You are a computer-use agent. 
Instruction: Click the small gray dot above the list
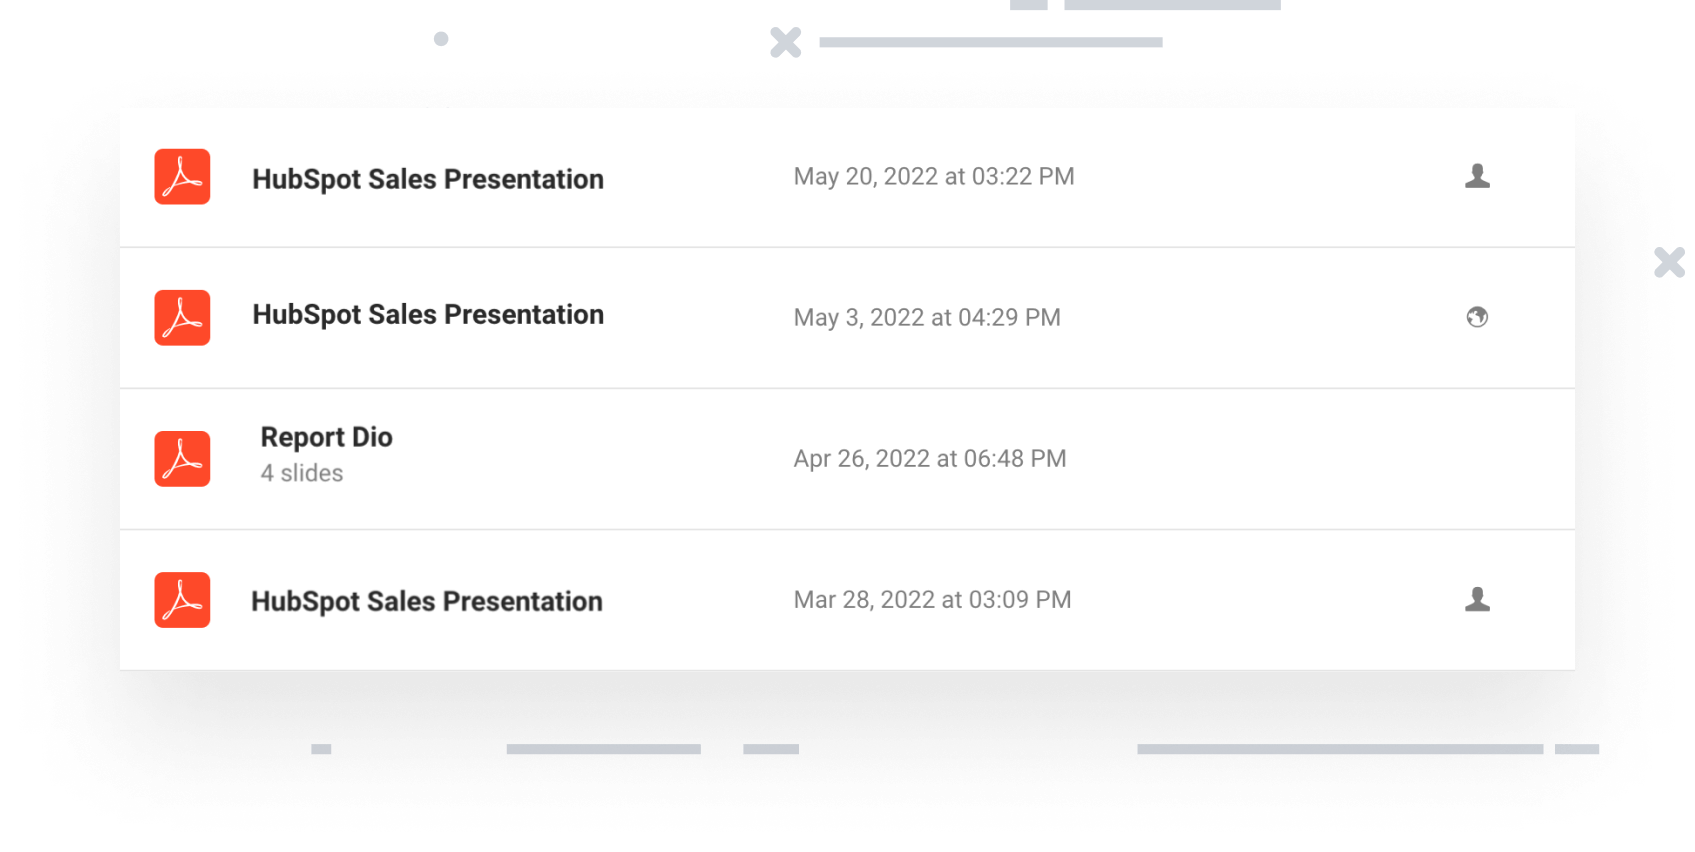441,39
